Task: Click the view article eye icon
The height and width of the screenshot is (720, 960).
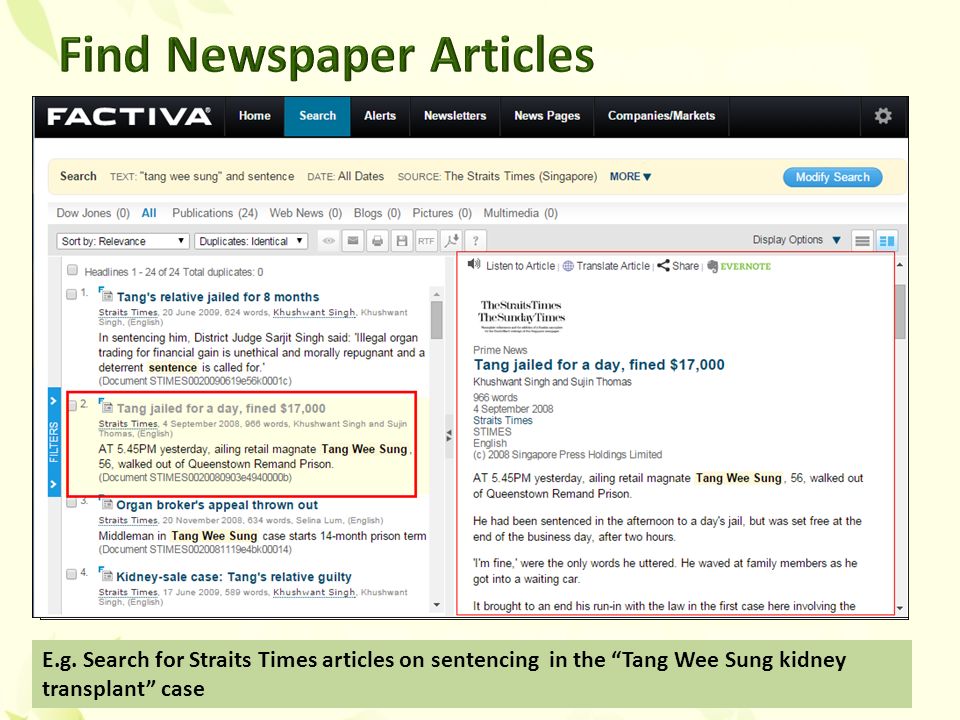Action: (329, 241)
